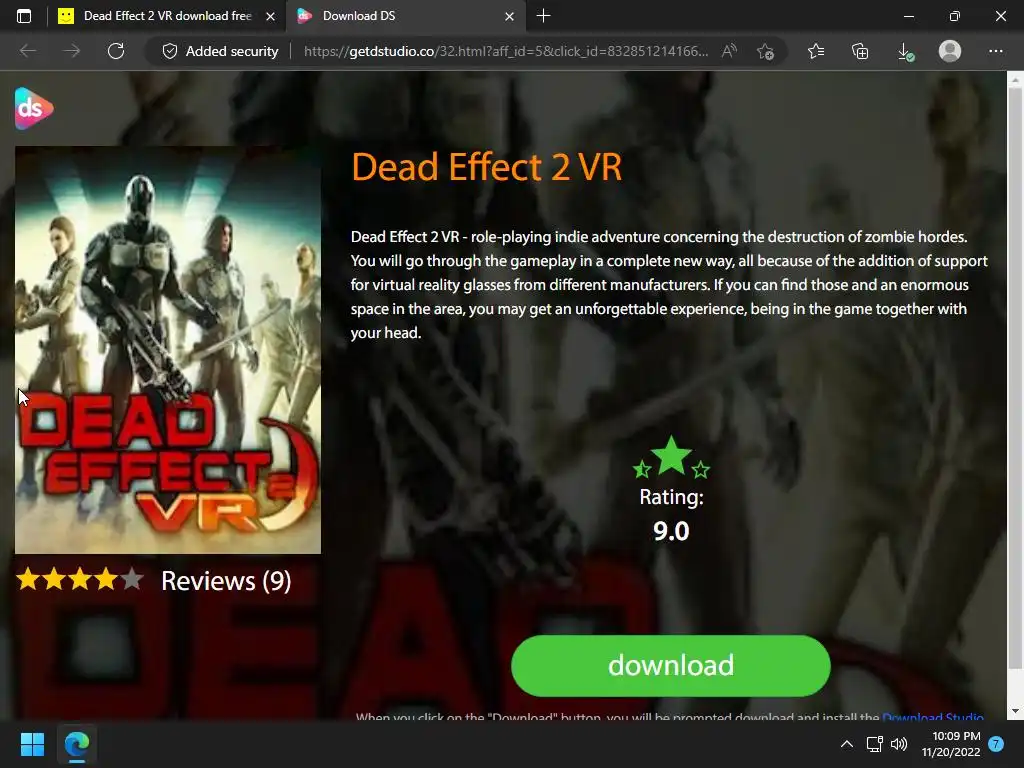Close the Dead Effect 2 VR tab
Image resolution: width=1024 pixels, height=768 pixels.
coord(270,16)
